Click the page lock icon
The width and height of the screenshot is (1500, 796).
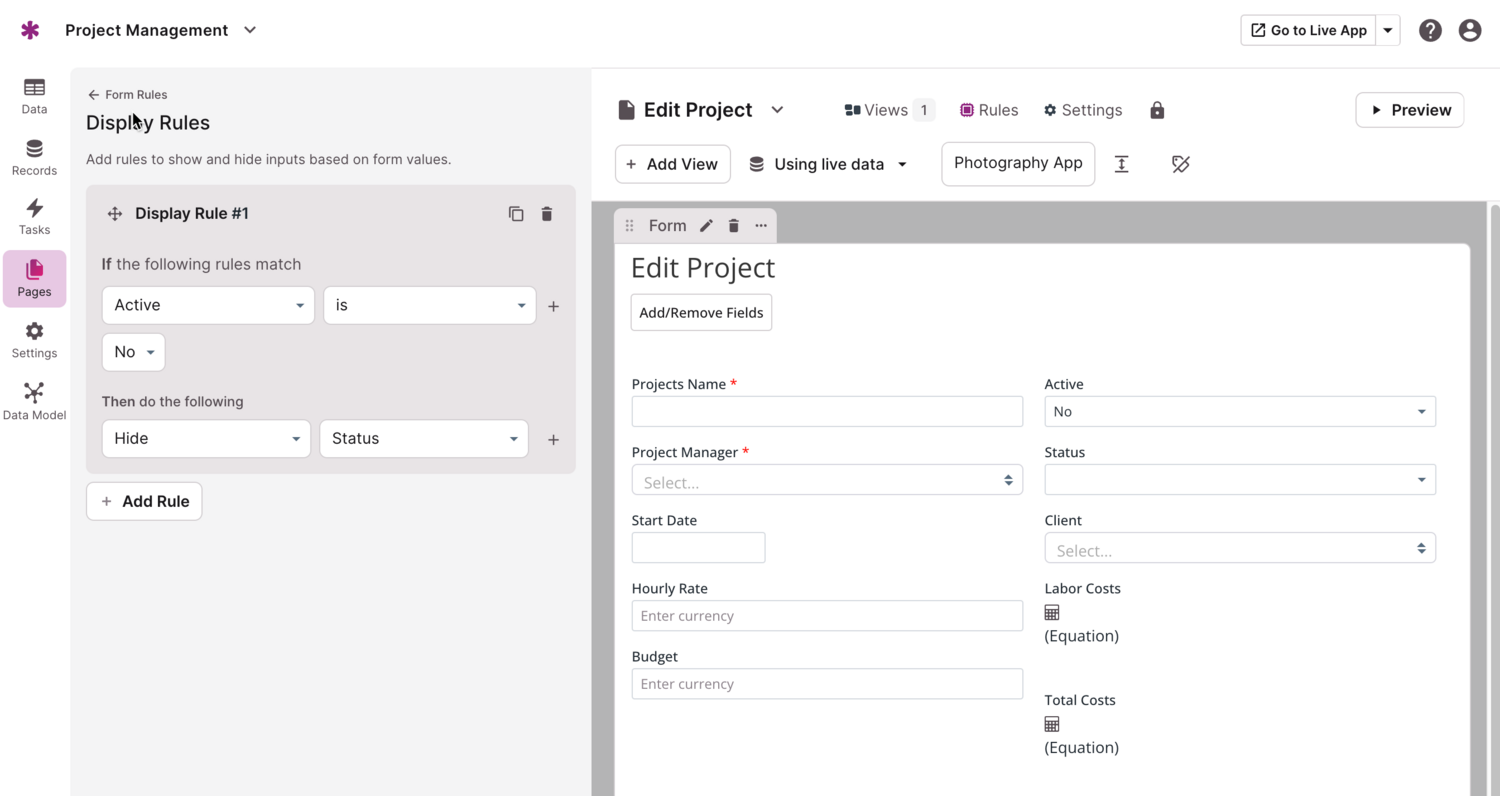[1157, 110]
